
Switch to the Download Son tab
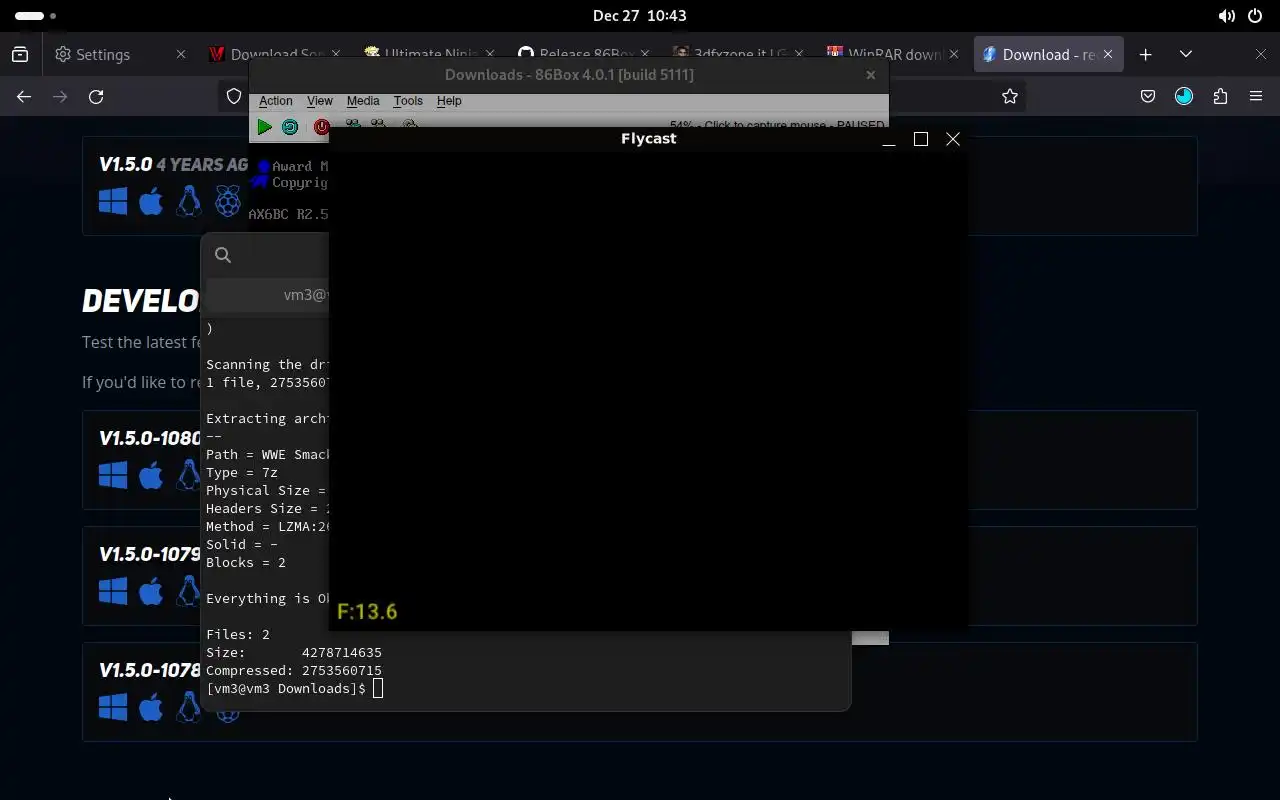(275, 54)
